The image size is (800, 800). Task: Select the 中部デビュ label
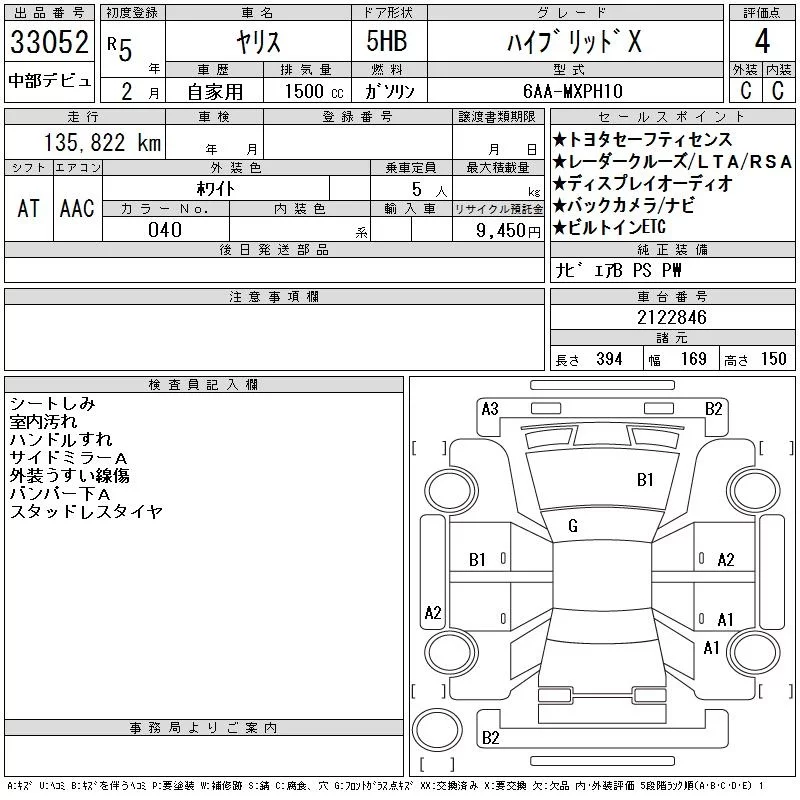click(x=49, y=81)
